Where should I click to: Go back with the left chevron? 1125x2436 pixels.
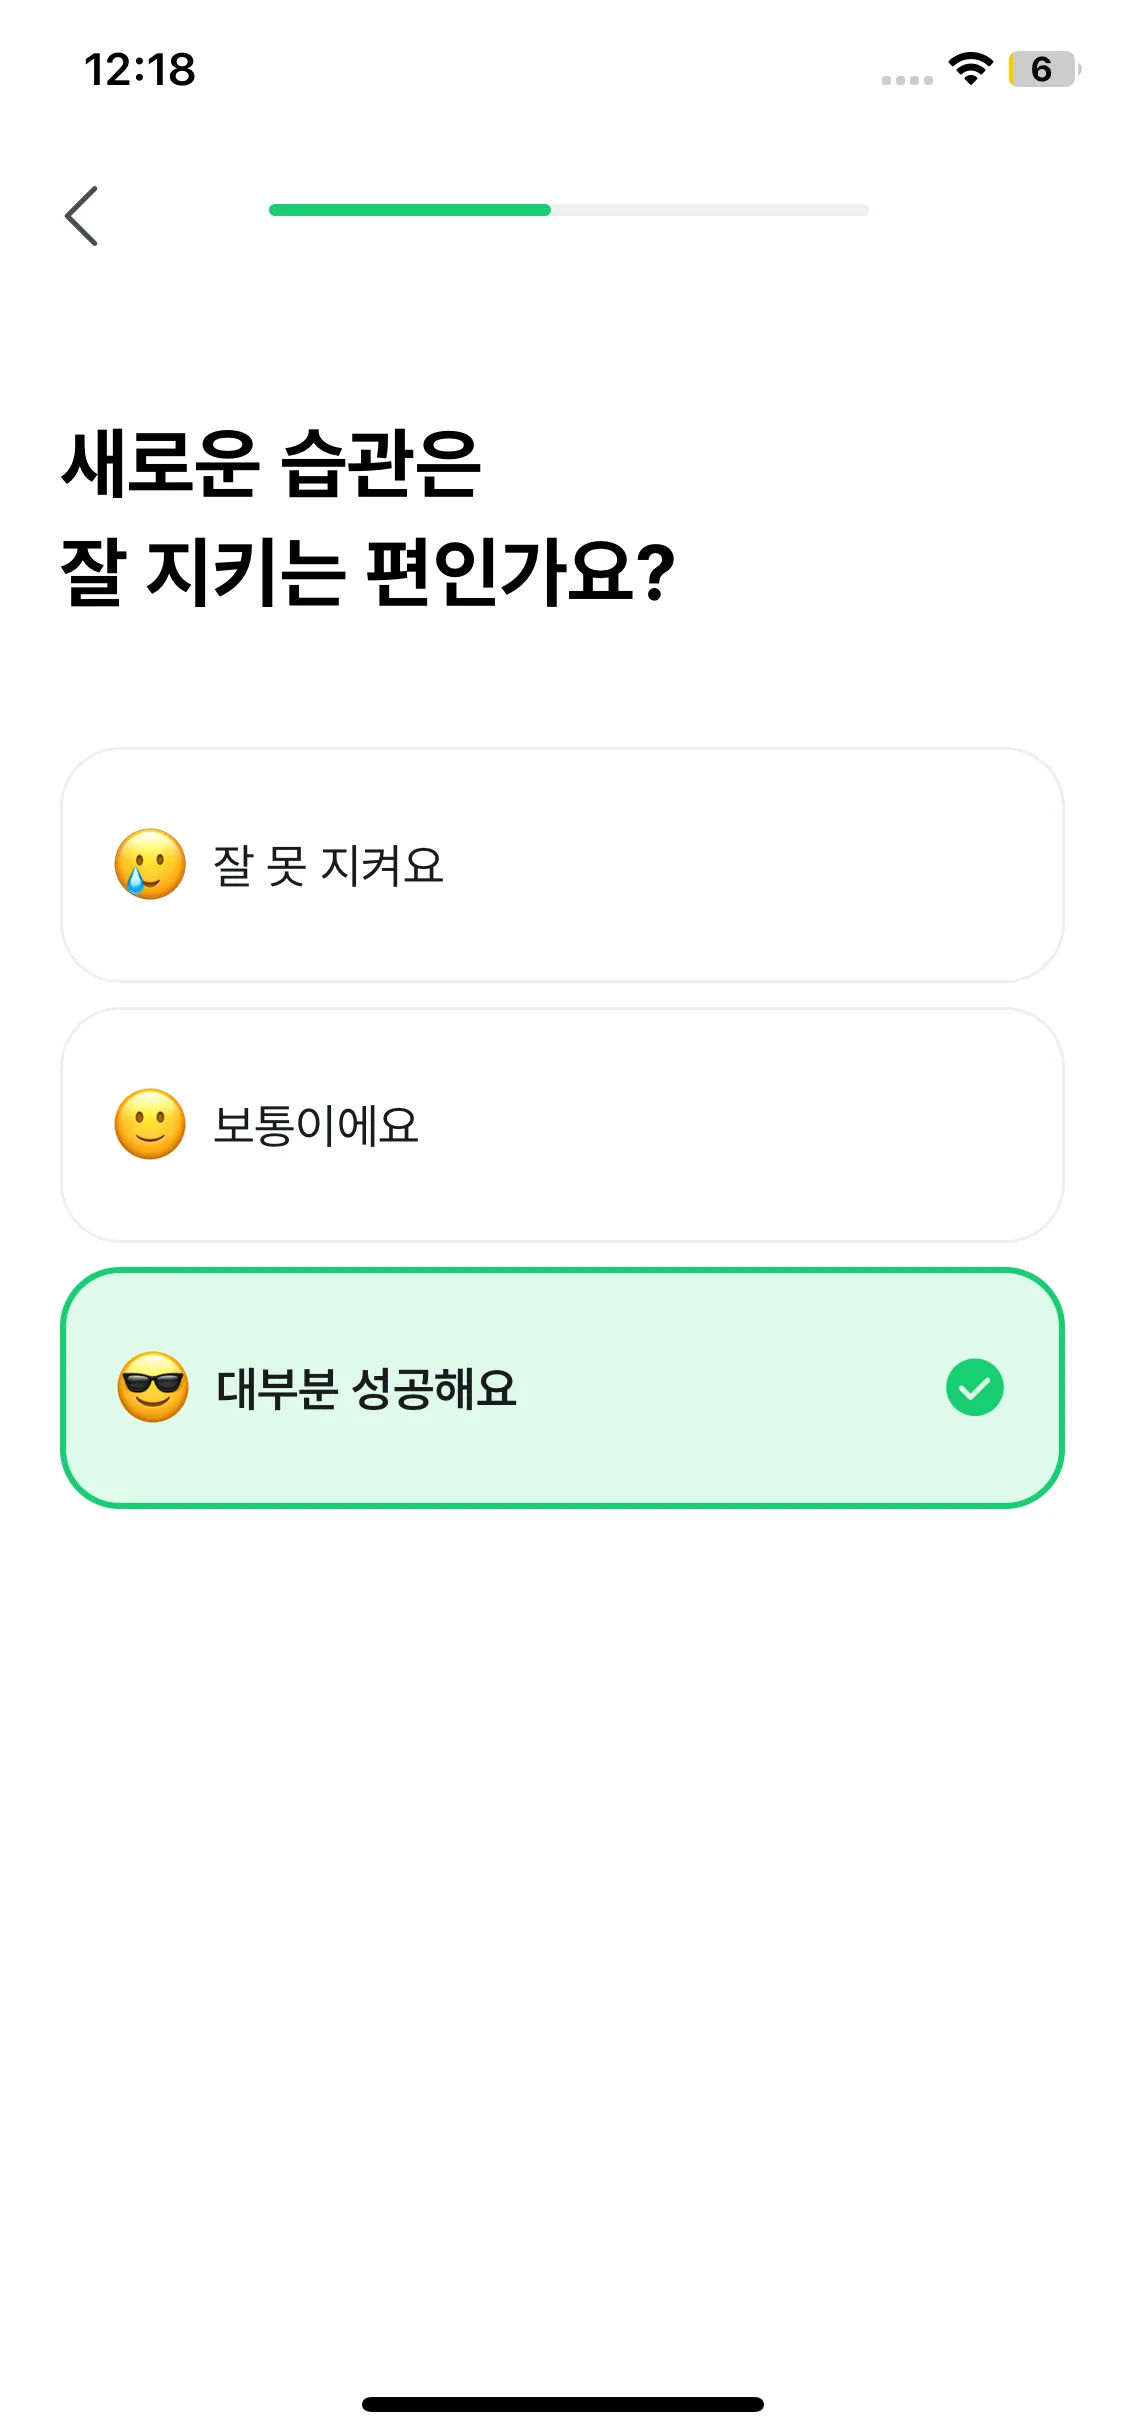pos(82,216)
